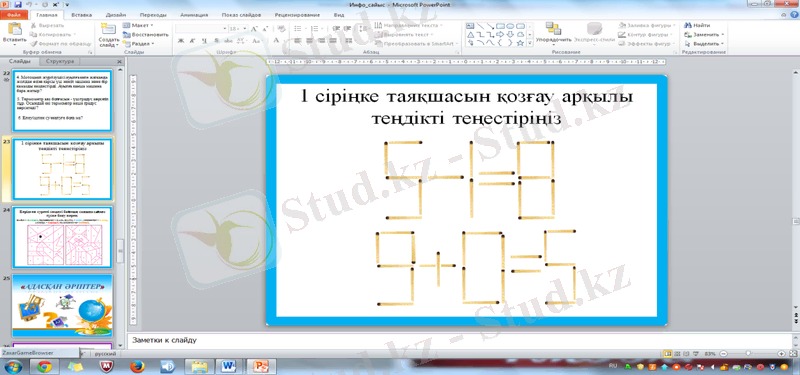Screen dimensions: 800x375
Task: Open the Раздел section dropdown
Action: tap(139, 44)
